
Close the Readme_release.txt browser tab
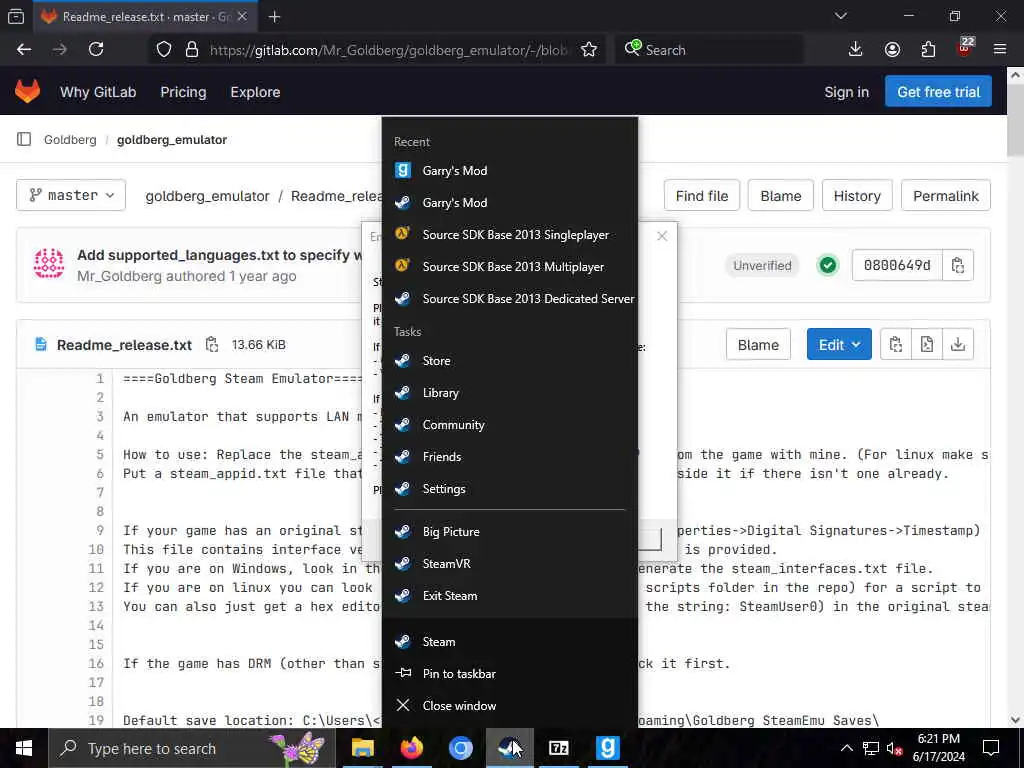[x=242, y=17]
